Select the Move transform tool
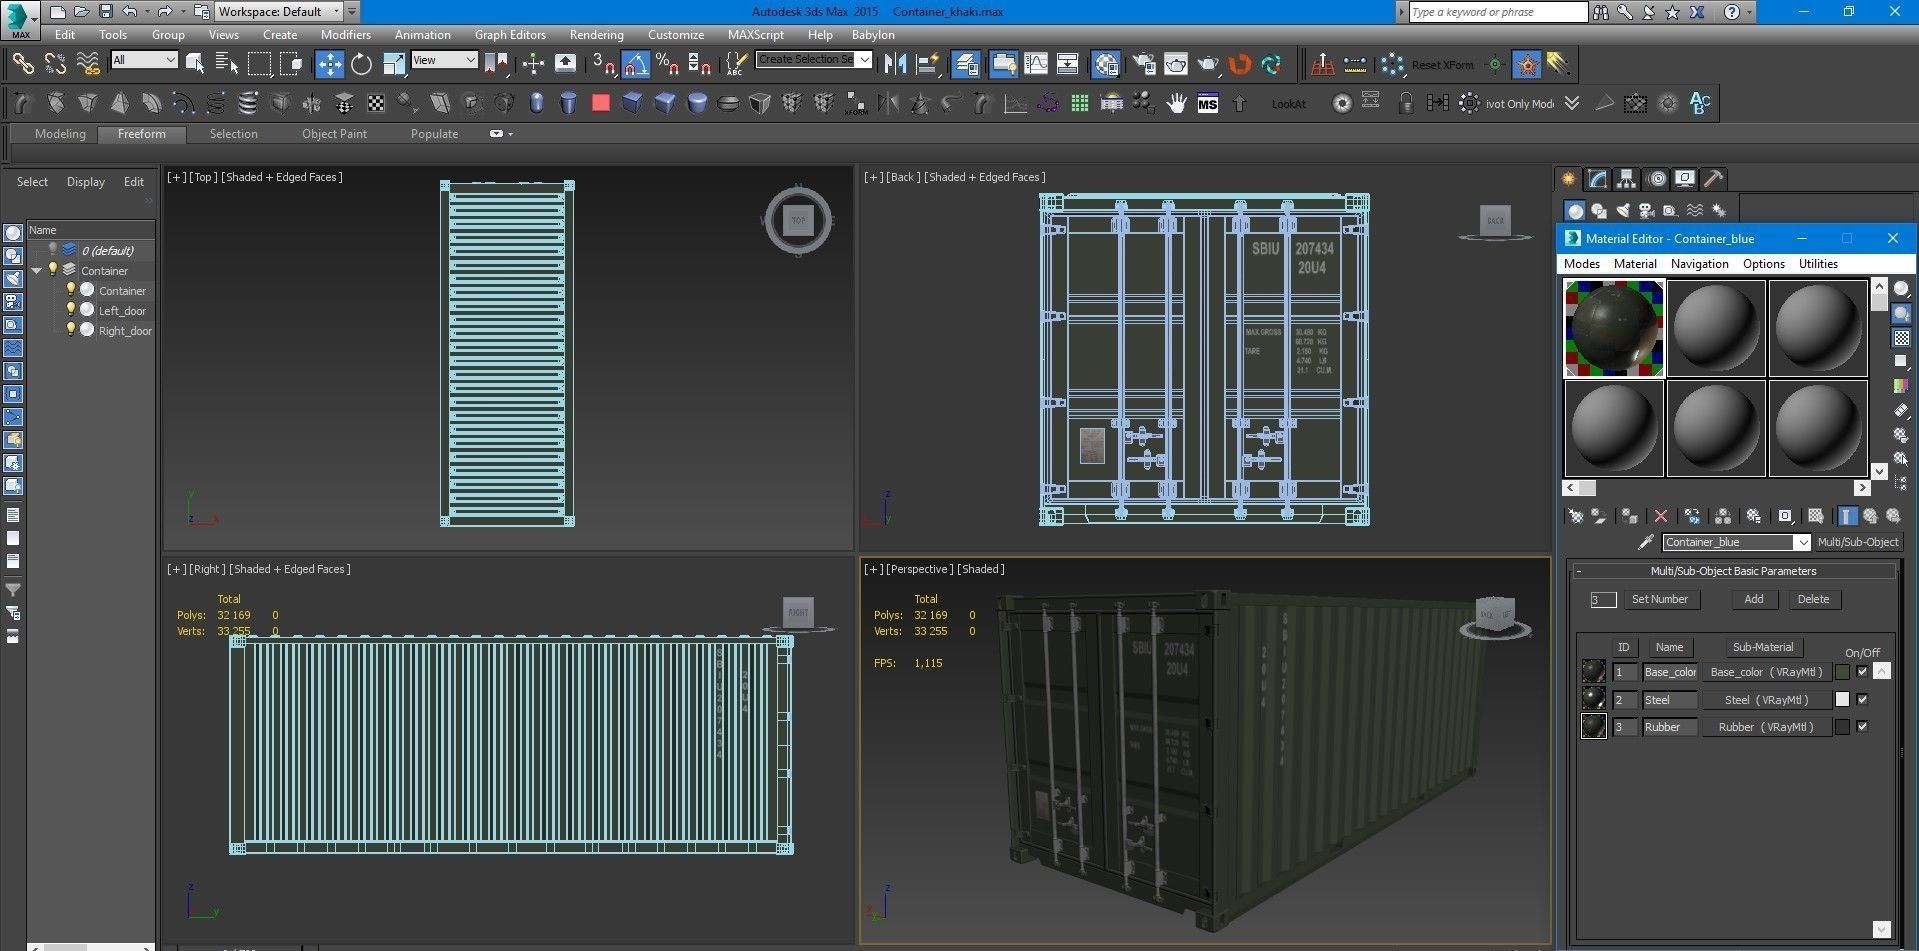This screenshot has width=1919, height=951. 329,64
